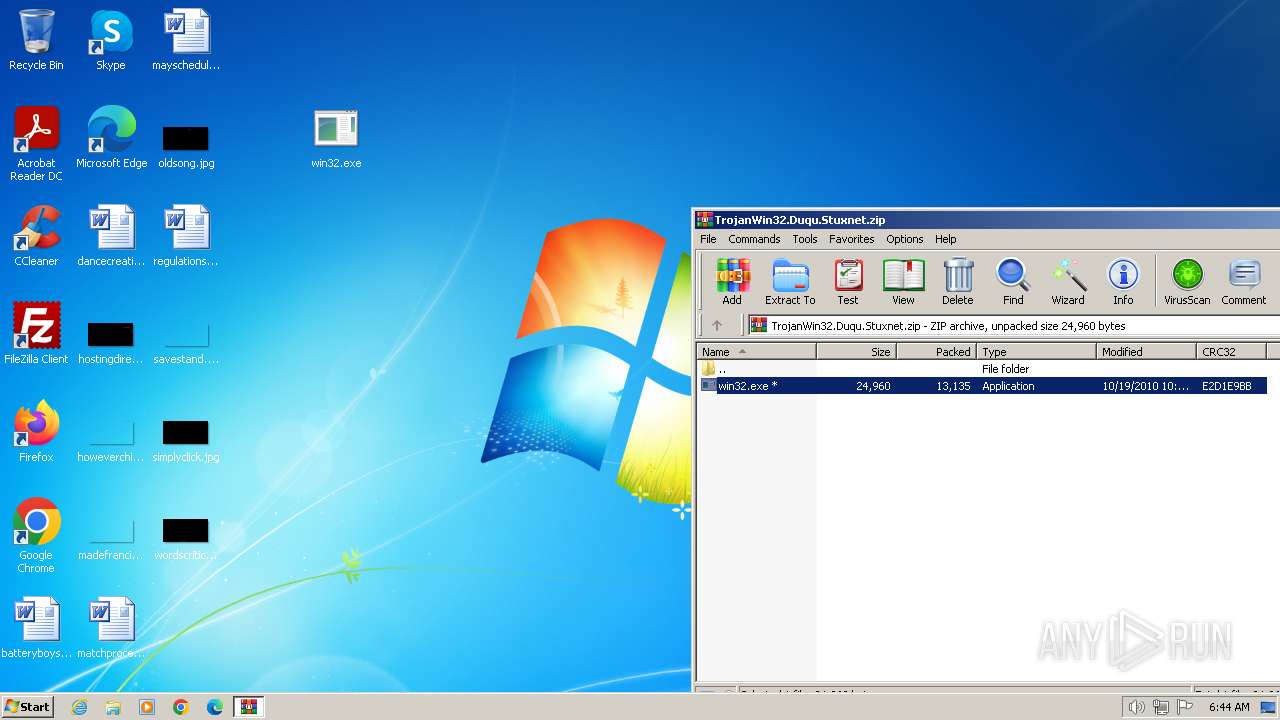
Task: Open the Options menu
Action: pyautogui.click(x=904, y=239)
